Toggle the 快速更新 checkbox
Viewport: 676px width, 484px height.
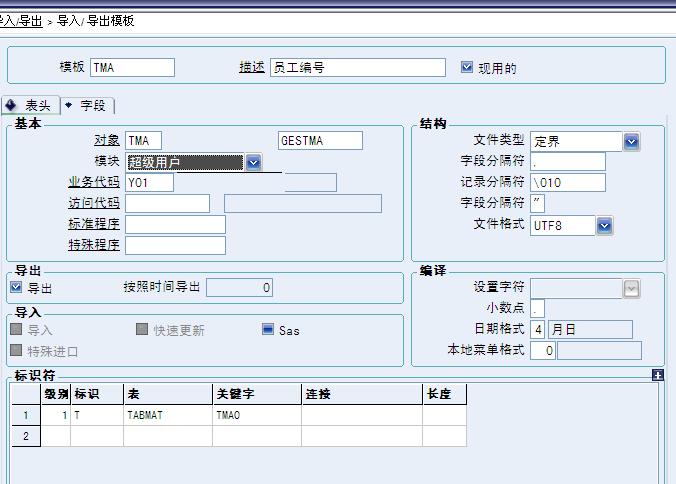click(142, 330)
